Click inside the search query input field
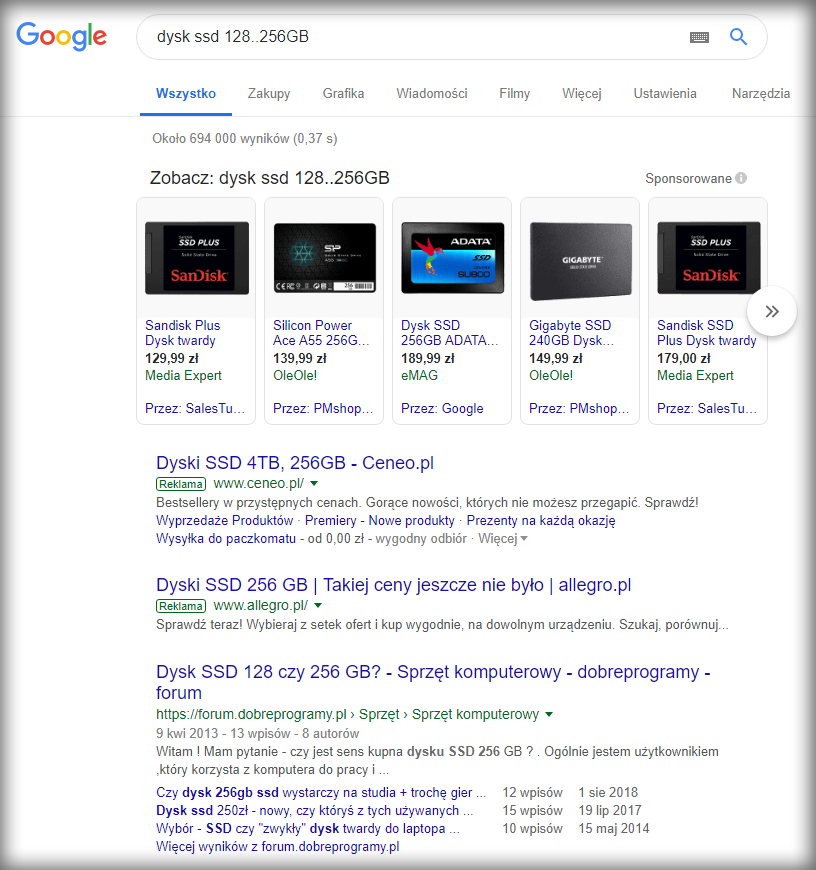Viewport: 816px width, 870px height. [400, 36]
